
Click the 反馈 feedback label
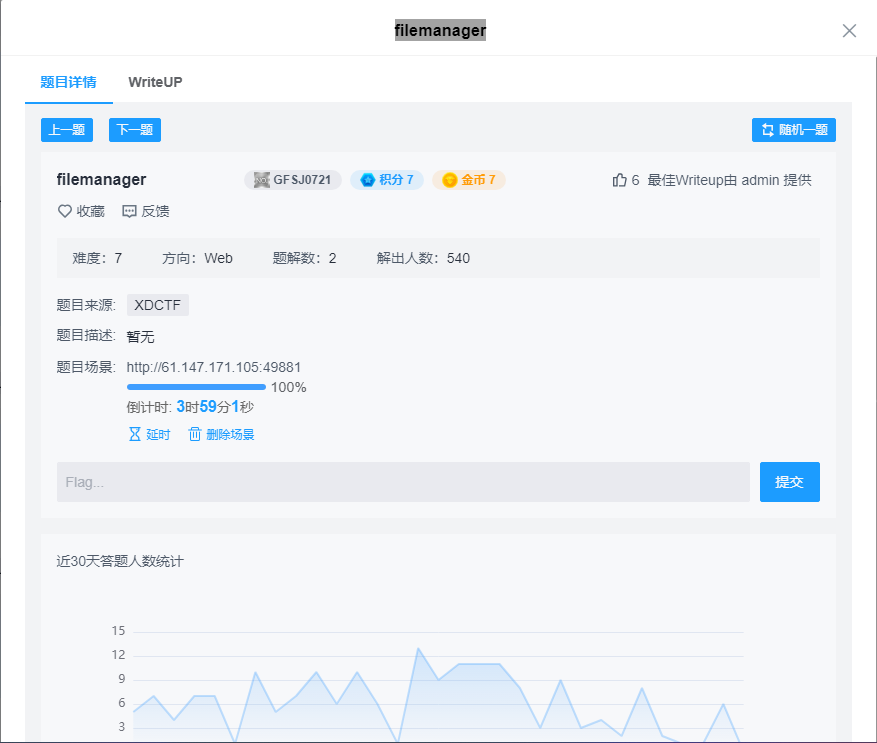[x=155, y=211]
